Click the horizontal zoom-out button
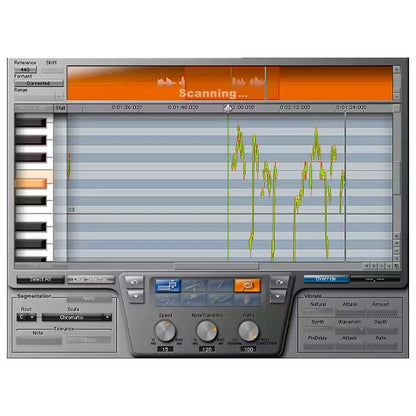 point(381,266)
